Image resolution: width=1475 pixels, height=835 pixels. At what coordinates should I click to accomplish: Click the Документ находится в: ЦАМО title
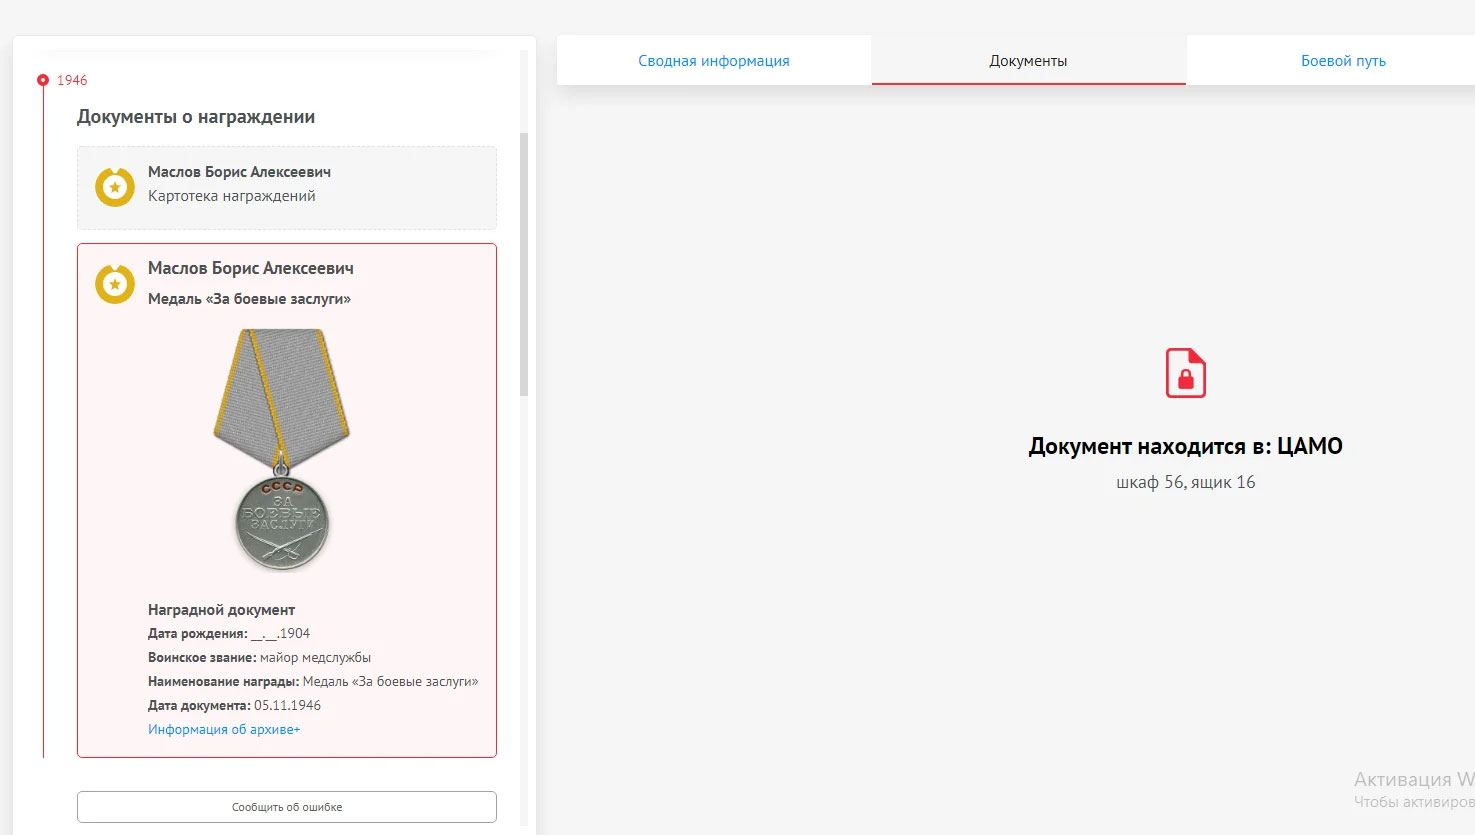1185,446
